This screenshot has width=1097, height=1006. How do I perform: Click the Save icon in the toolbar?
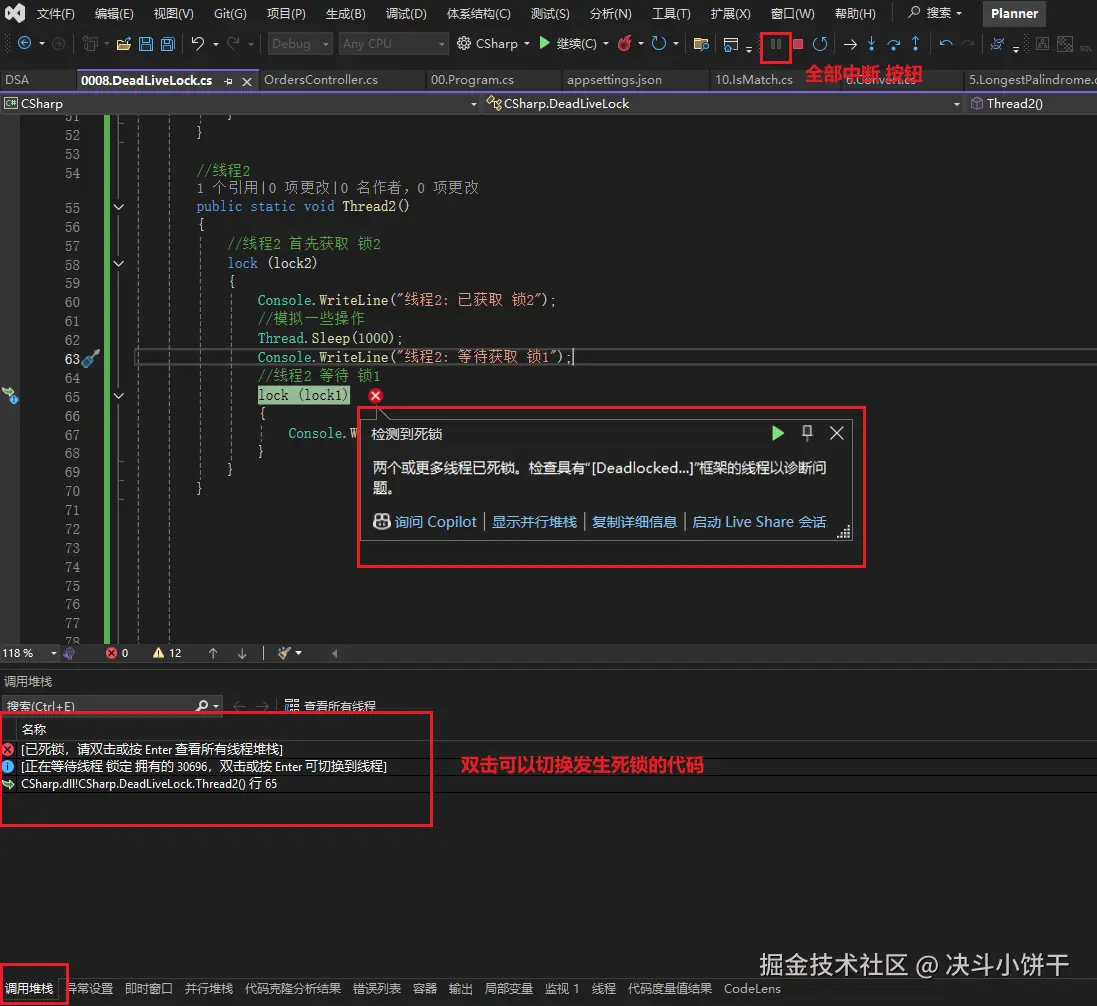pos(146,44)
